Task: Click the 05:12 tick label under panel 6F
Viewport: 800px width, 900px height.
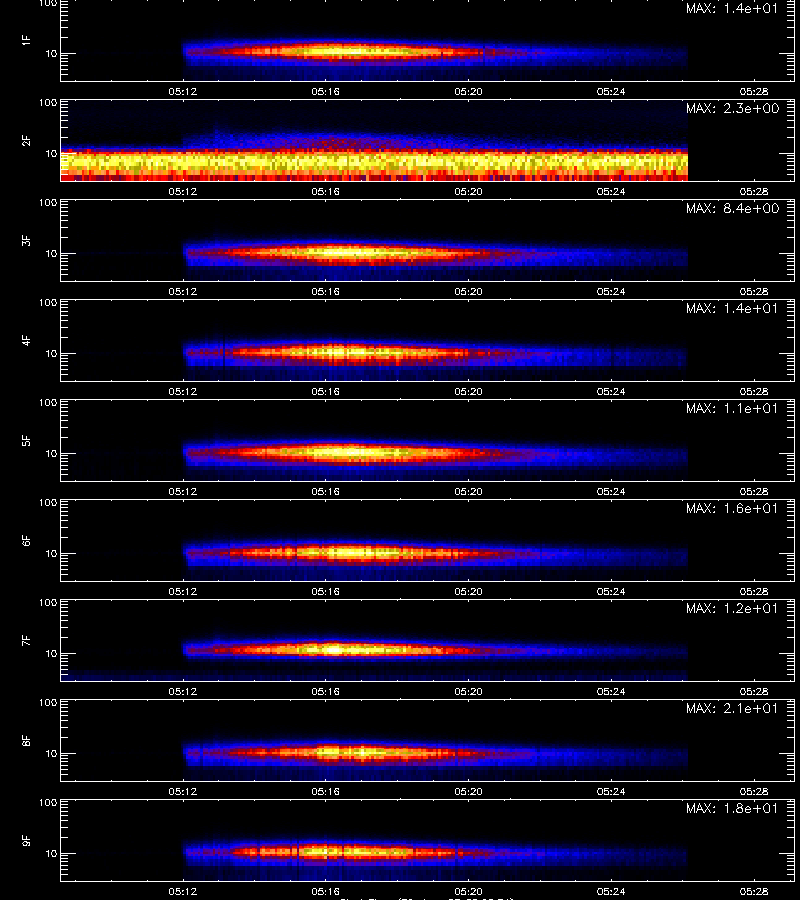Action: click(x=182, y=592)
